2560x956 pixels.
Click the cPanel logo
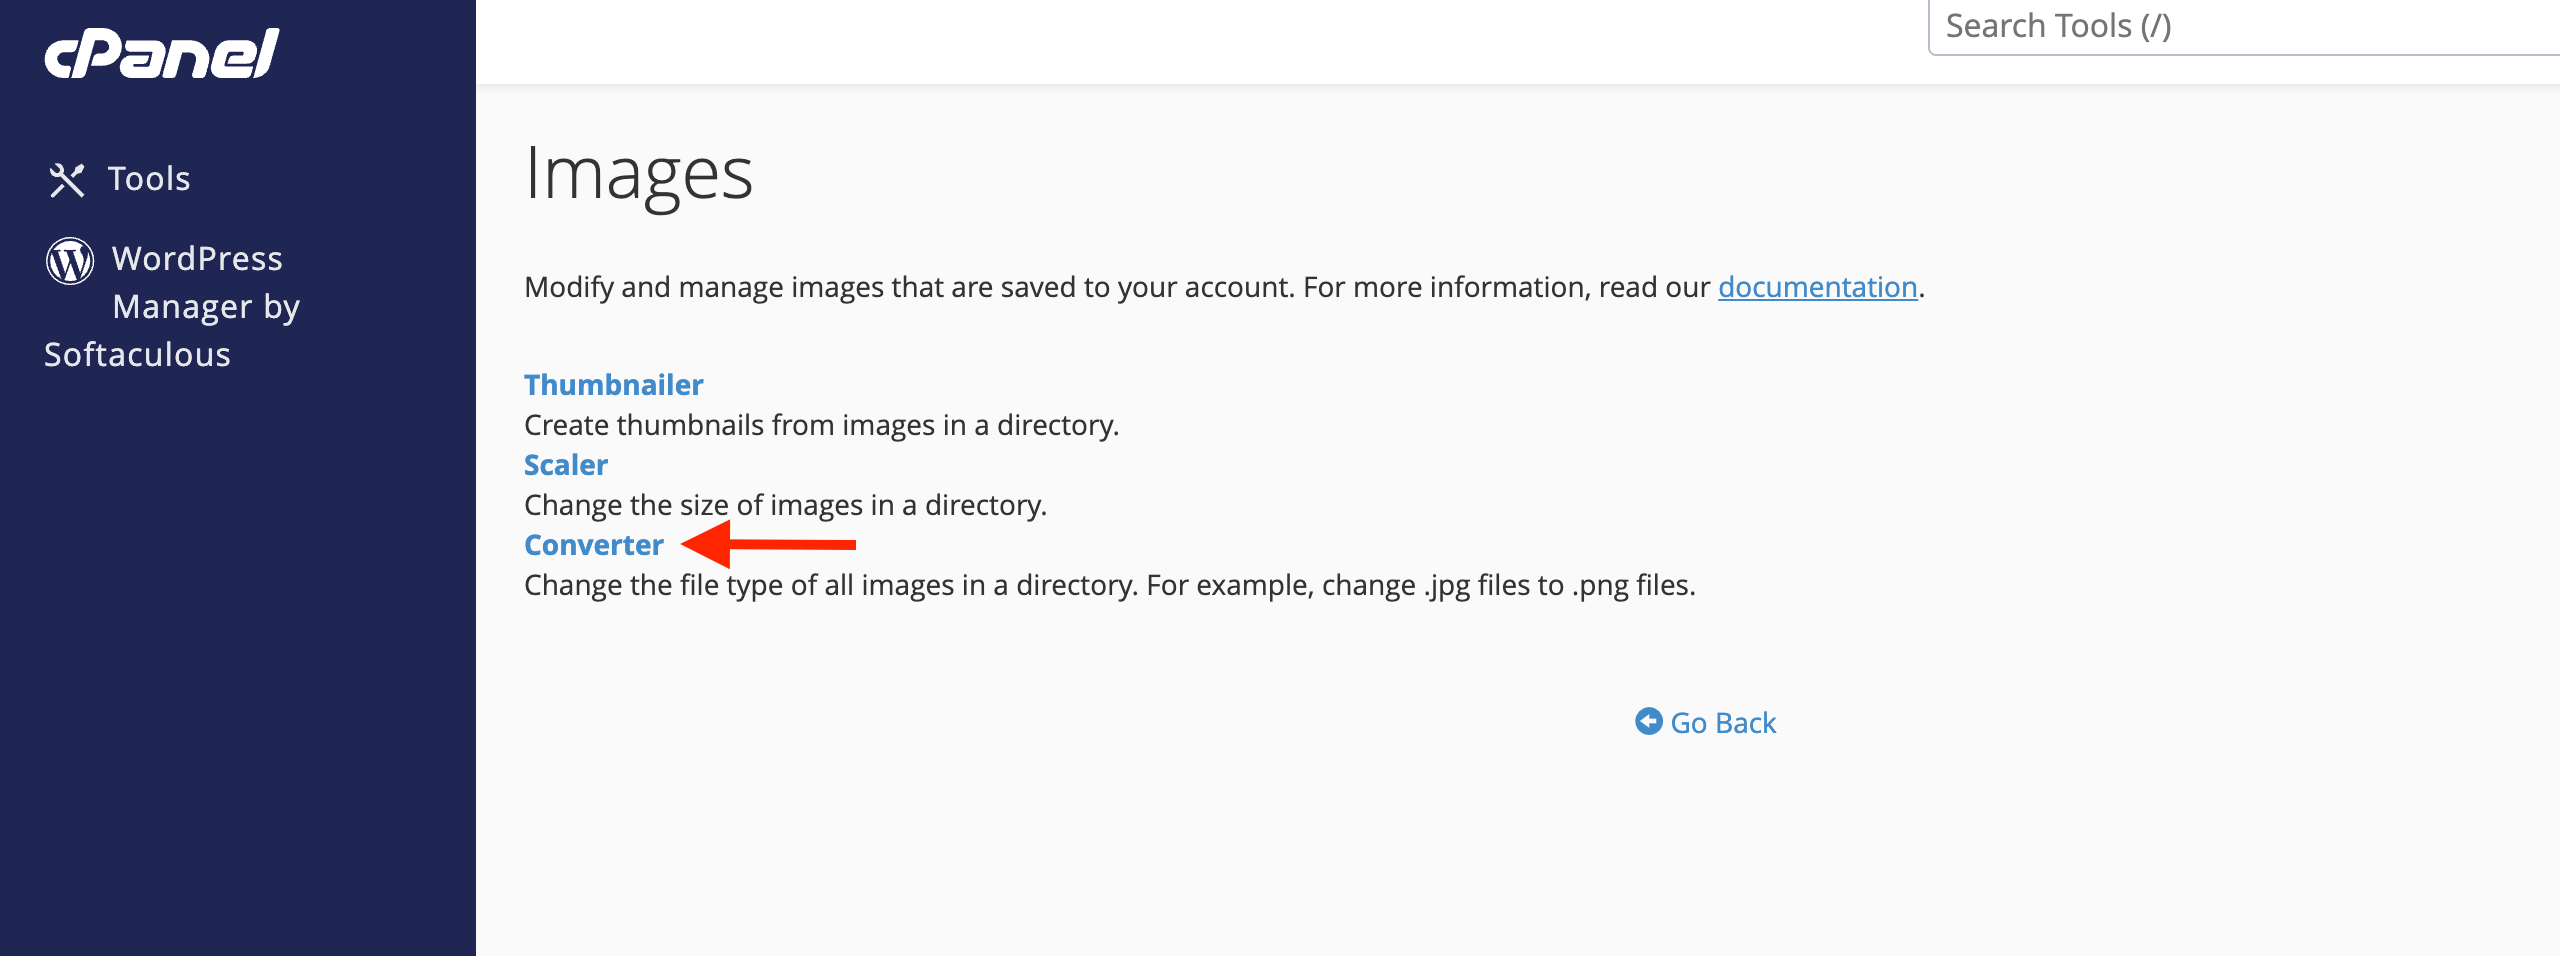pos(162,53)
